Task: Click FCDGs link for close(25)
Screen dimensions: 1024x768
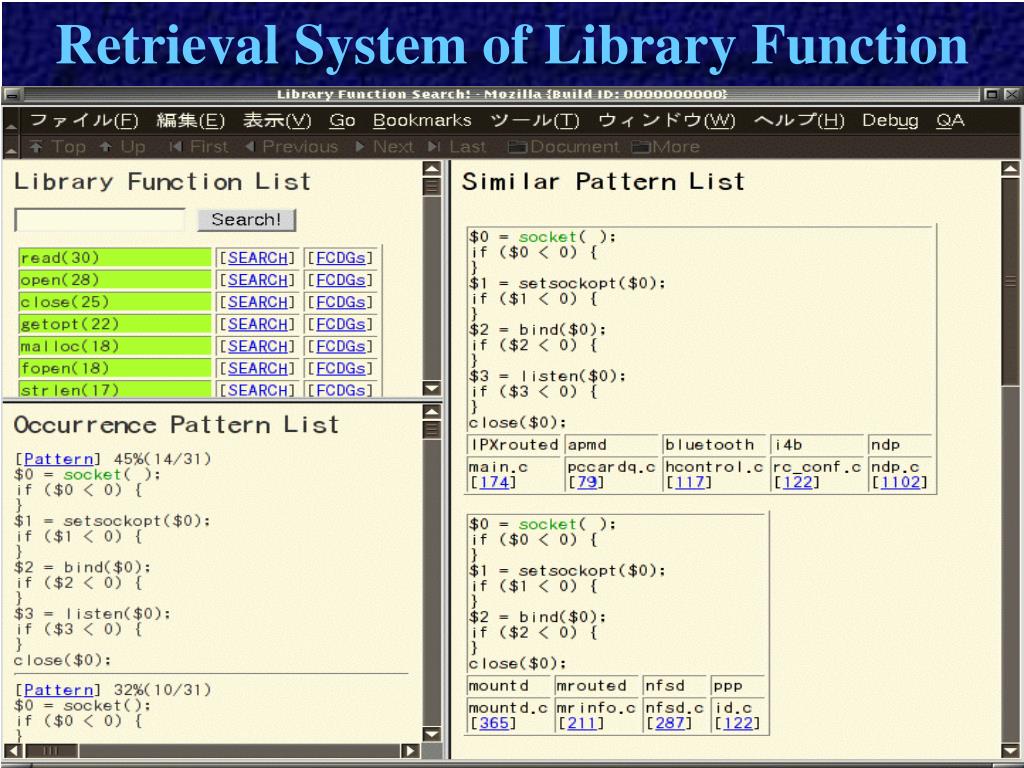Action: 340,302
